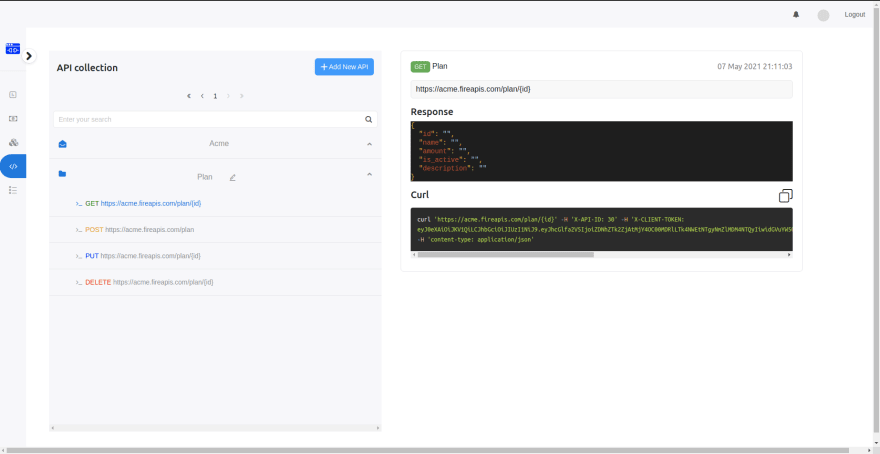The height and width of the screenshot is (454, 880).
Task: Click the API collection heading
Action: click(87, 68)
